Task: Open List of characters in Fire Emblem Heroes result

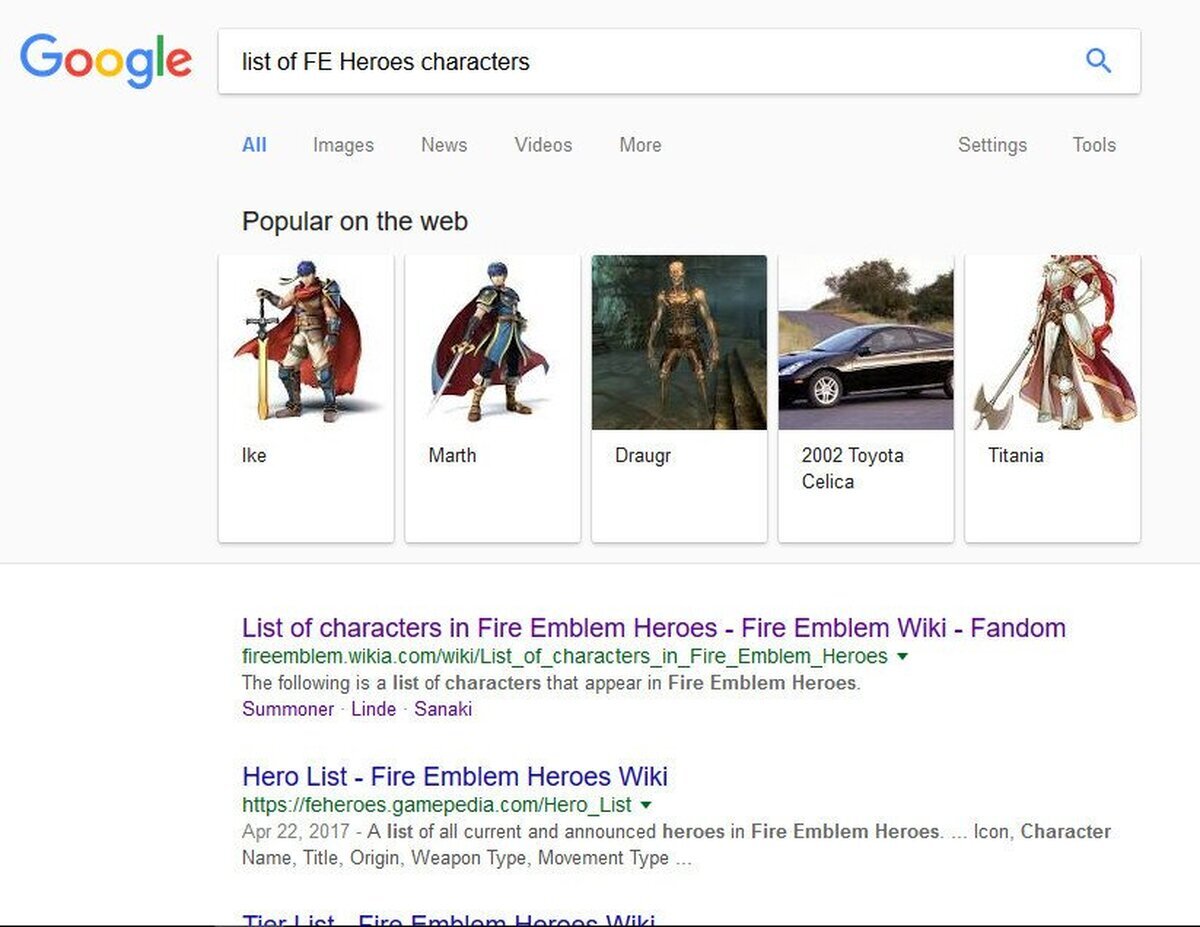Action: (x=654, y=628)
